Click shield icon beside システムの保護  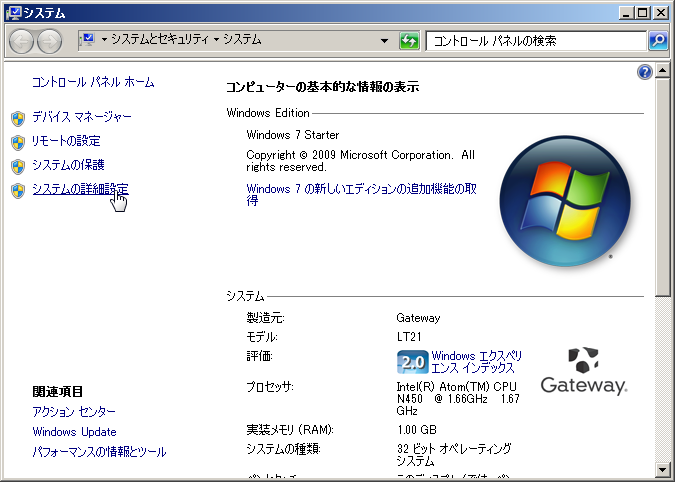18,167
